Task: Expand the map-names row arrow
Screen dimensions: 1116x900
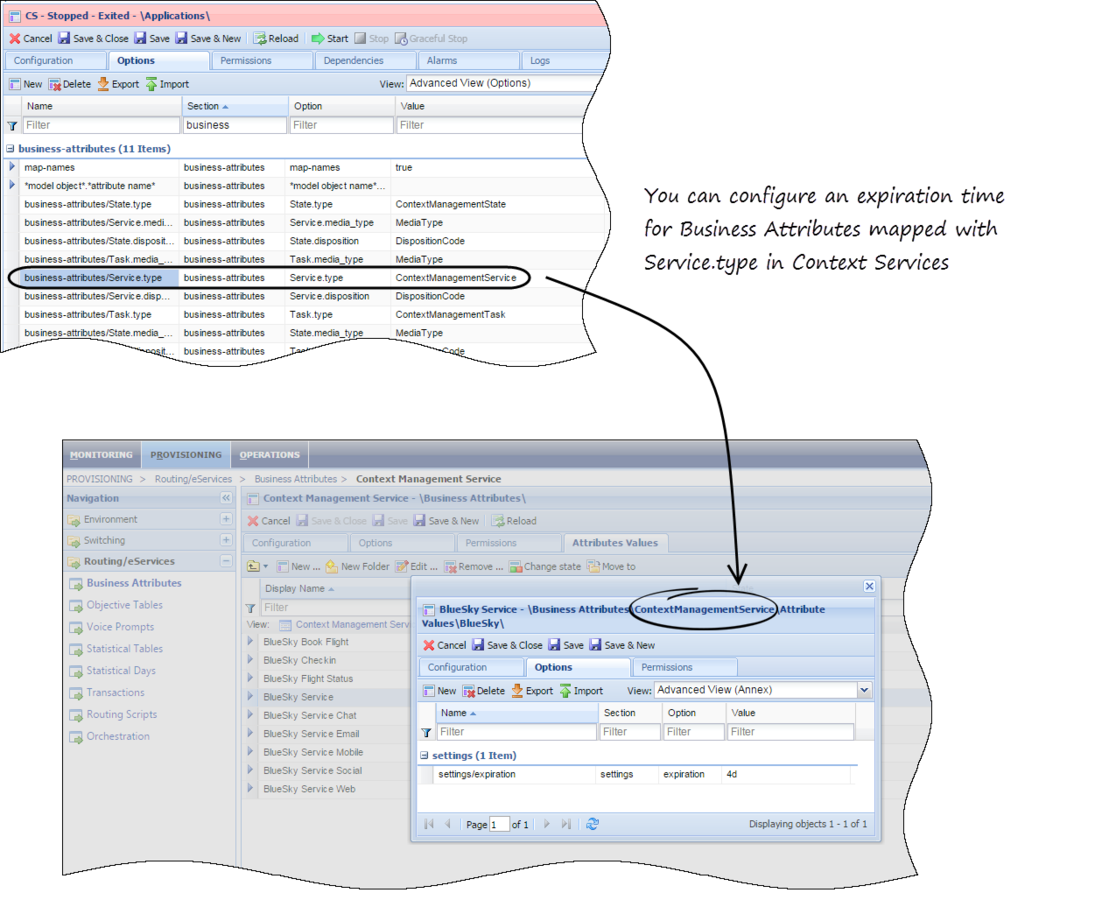Action: tap(12, 167)
